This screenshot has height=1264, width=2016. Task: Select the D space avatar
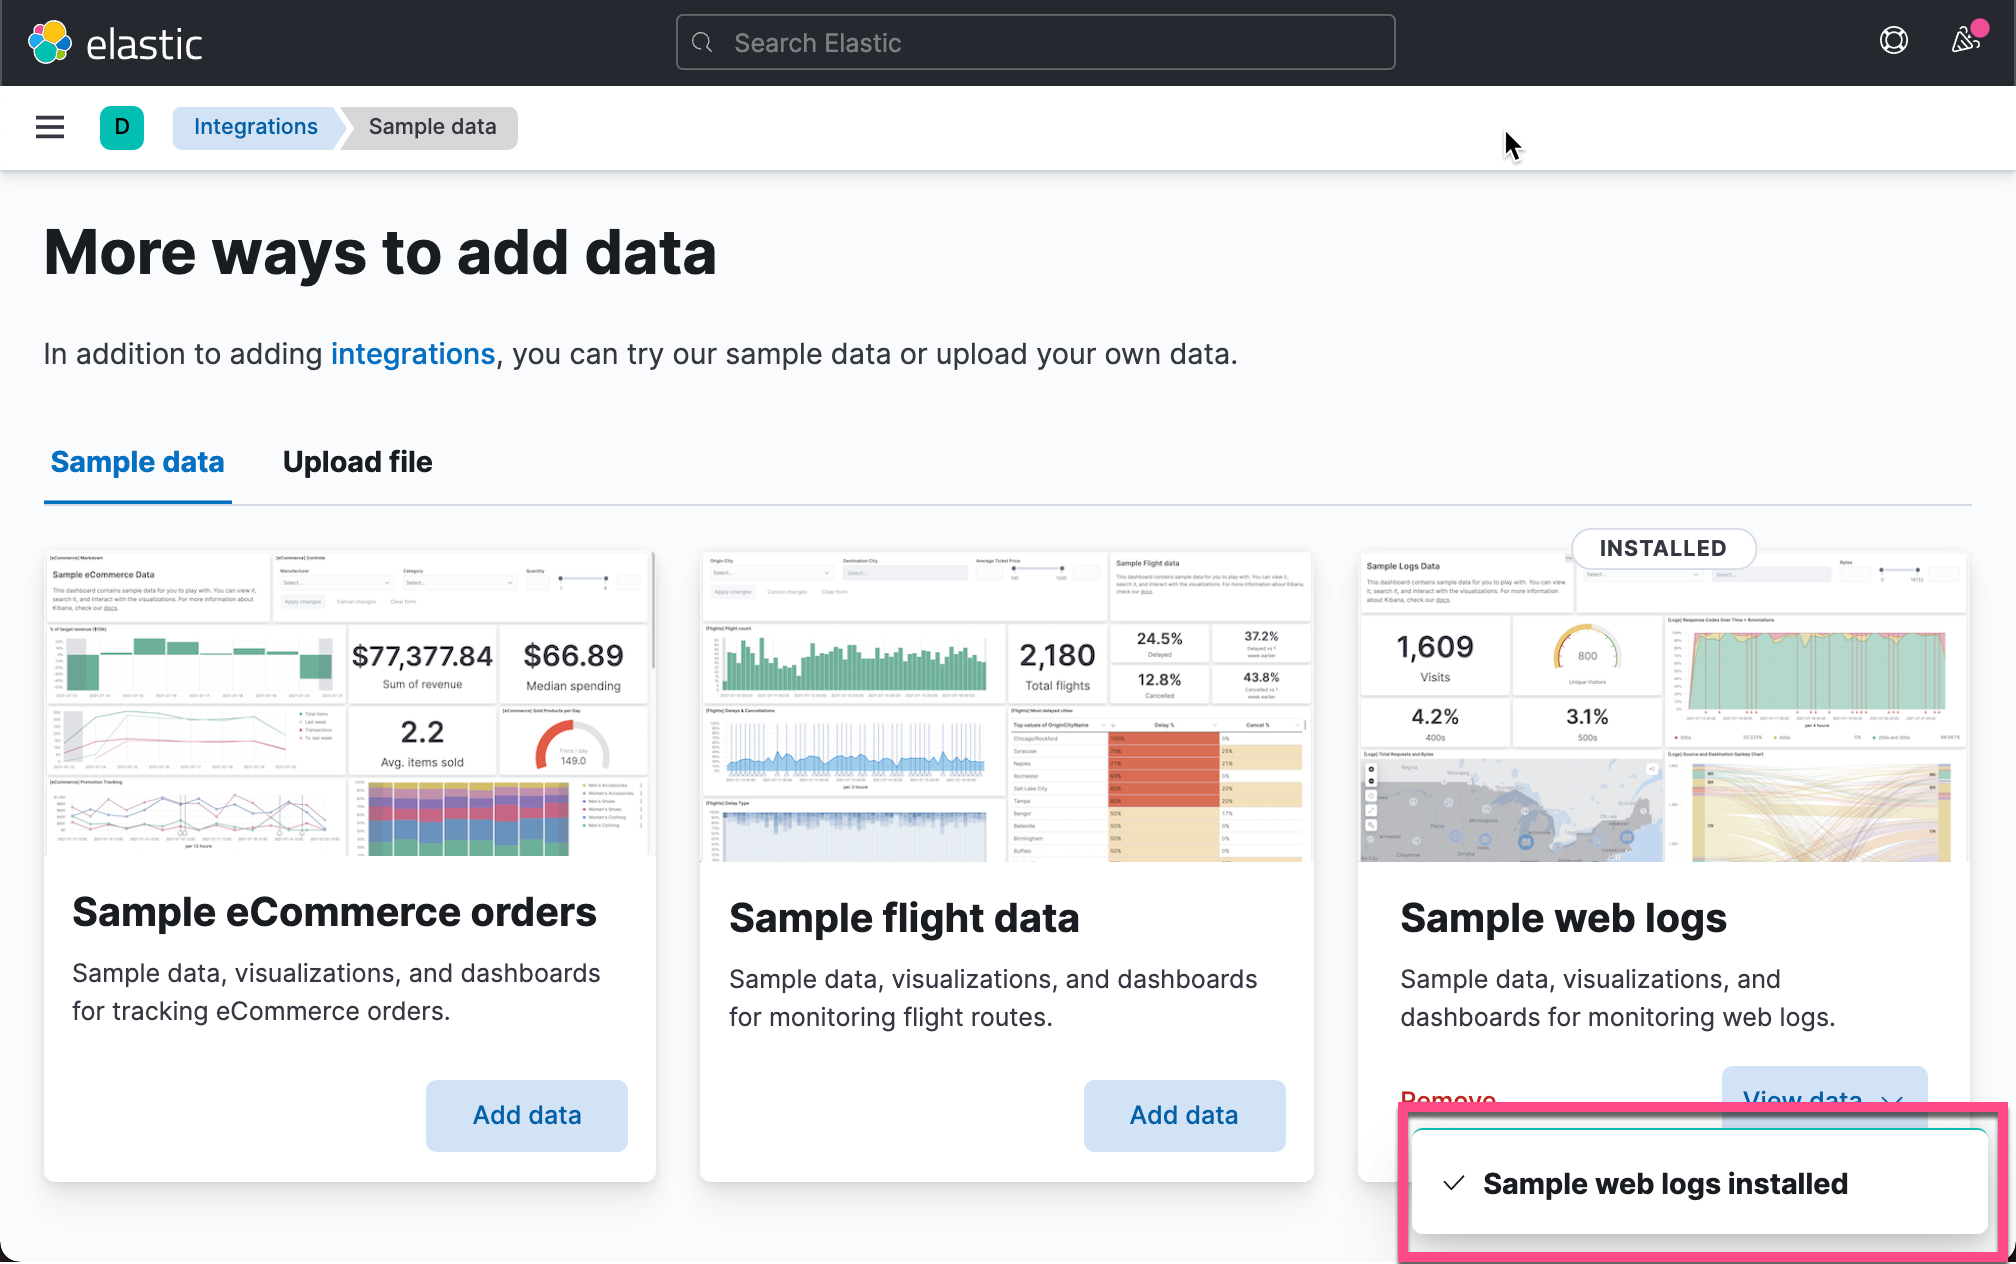[x=121, y=127]
